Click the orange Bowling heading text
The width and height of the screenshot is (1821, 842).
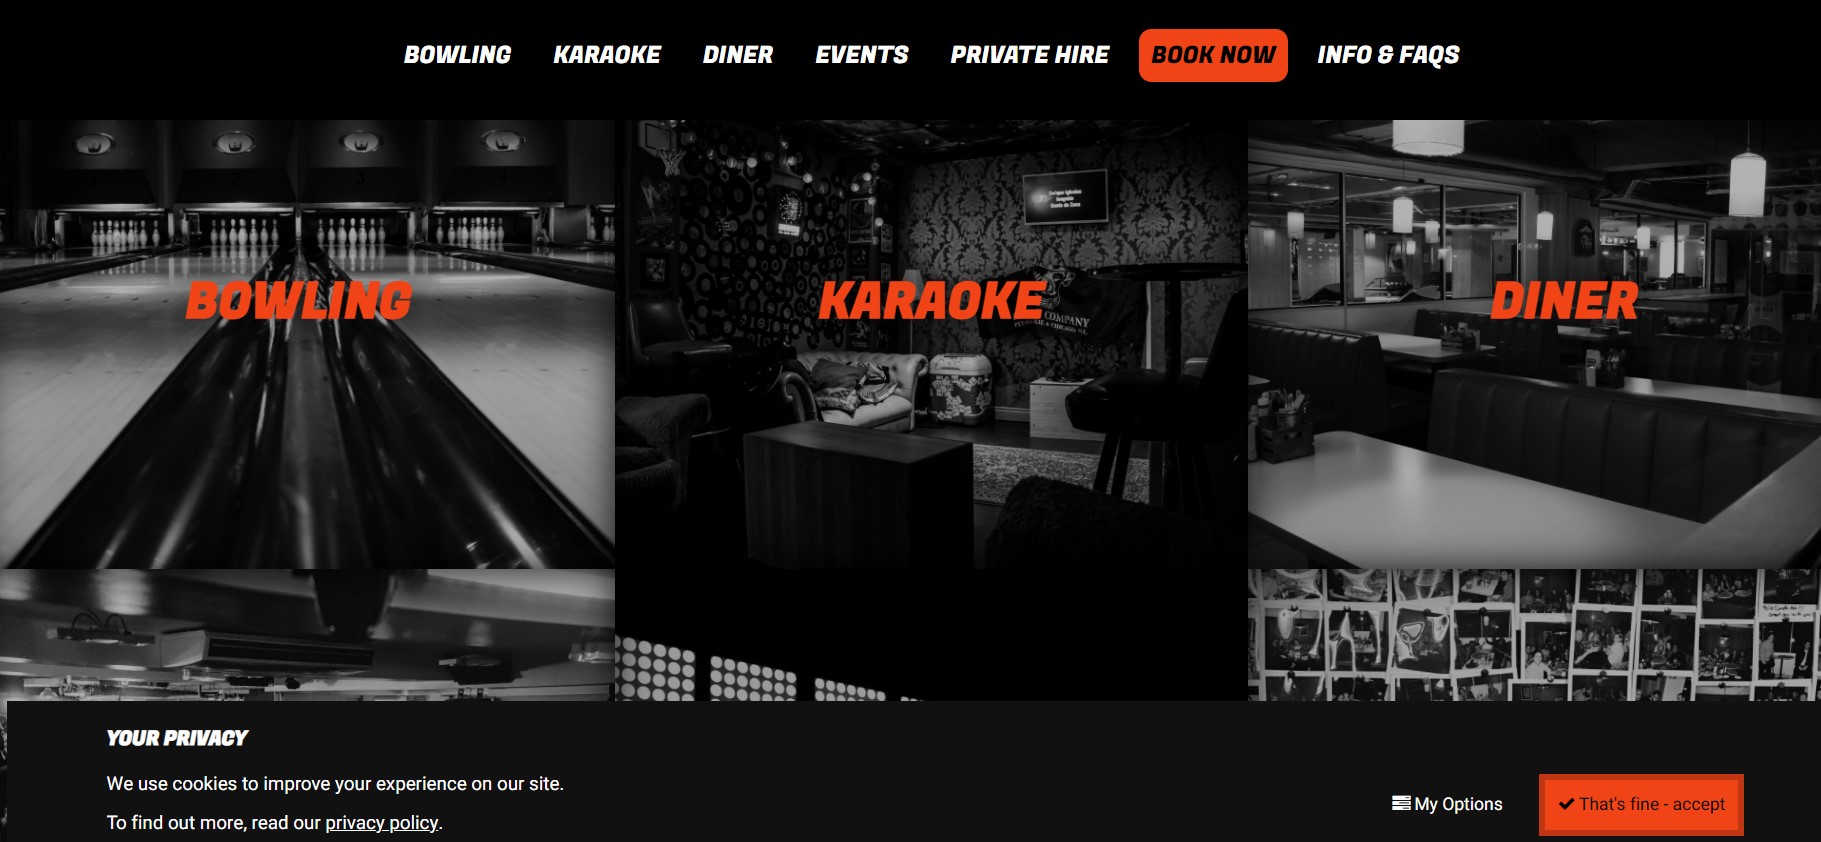click(x=299, y=301)
